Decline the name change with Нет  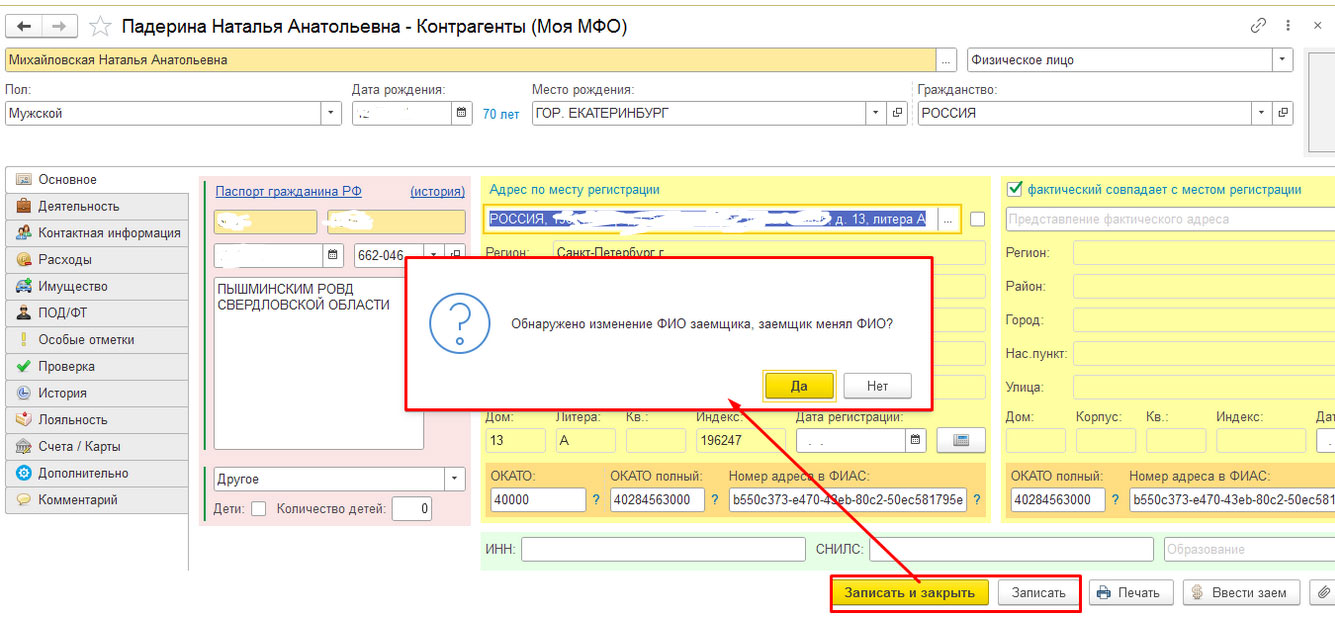coord(877,386)
